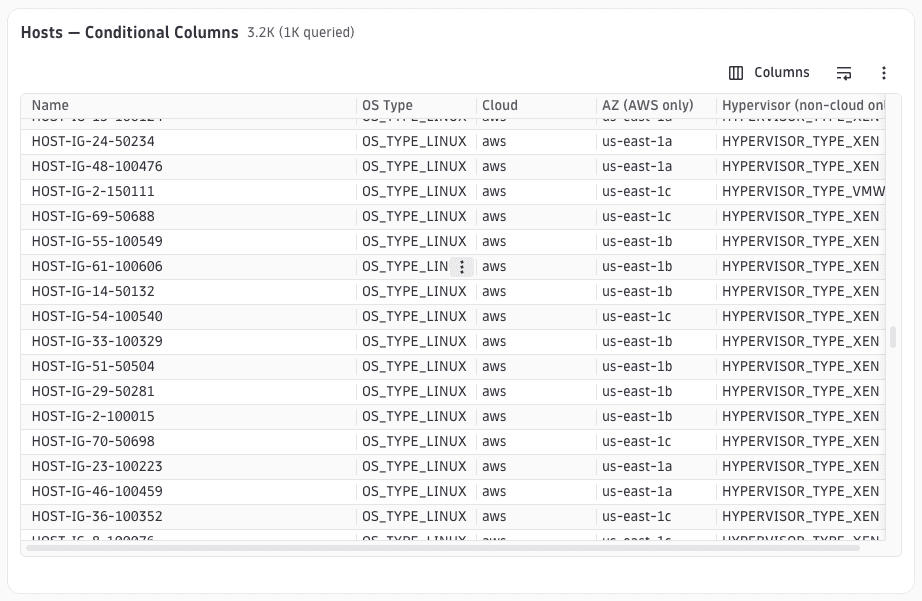
Task: Sort by the Name column header
Action: pos(50,105)
